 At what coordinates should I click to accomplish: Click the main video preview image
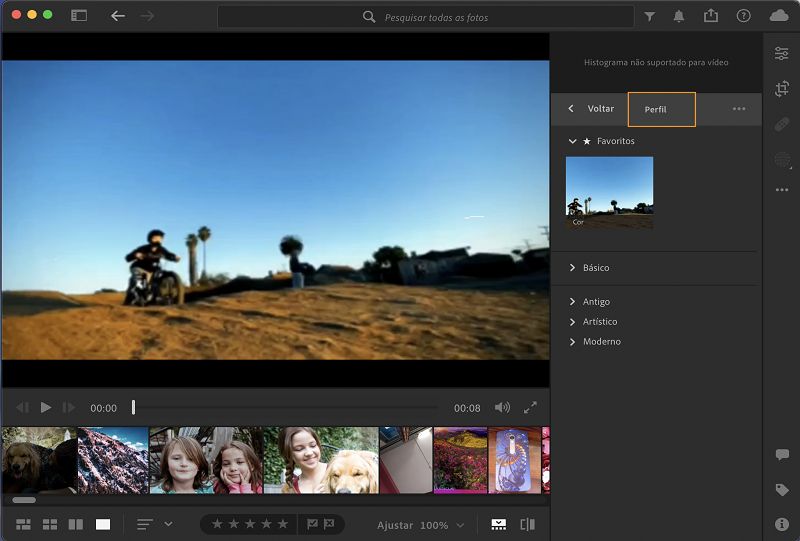tap(276, 210)
